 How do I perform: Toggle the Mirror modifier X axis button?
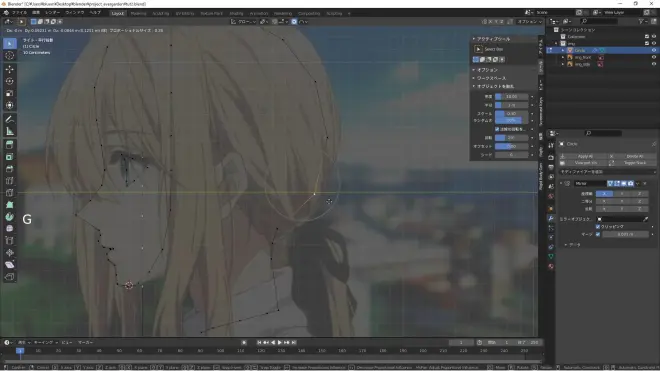[604, 194]
